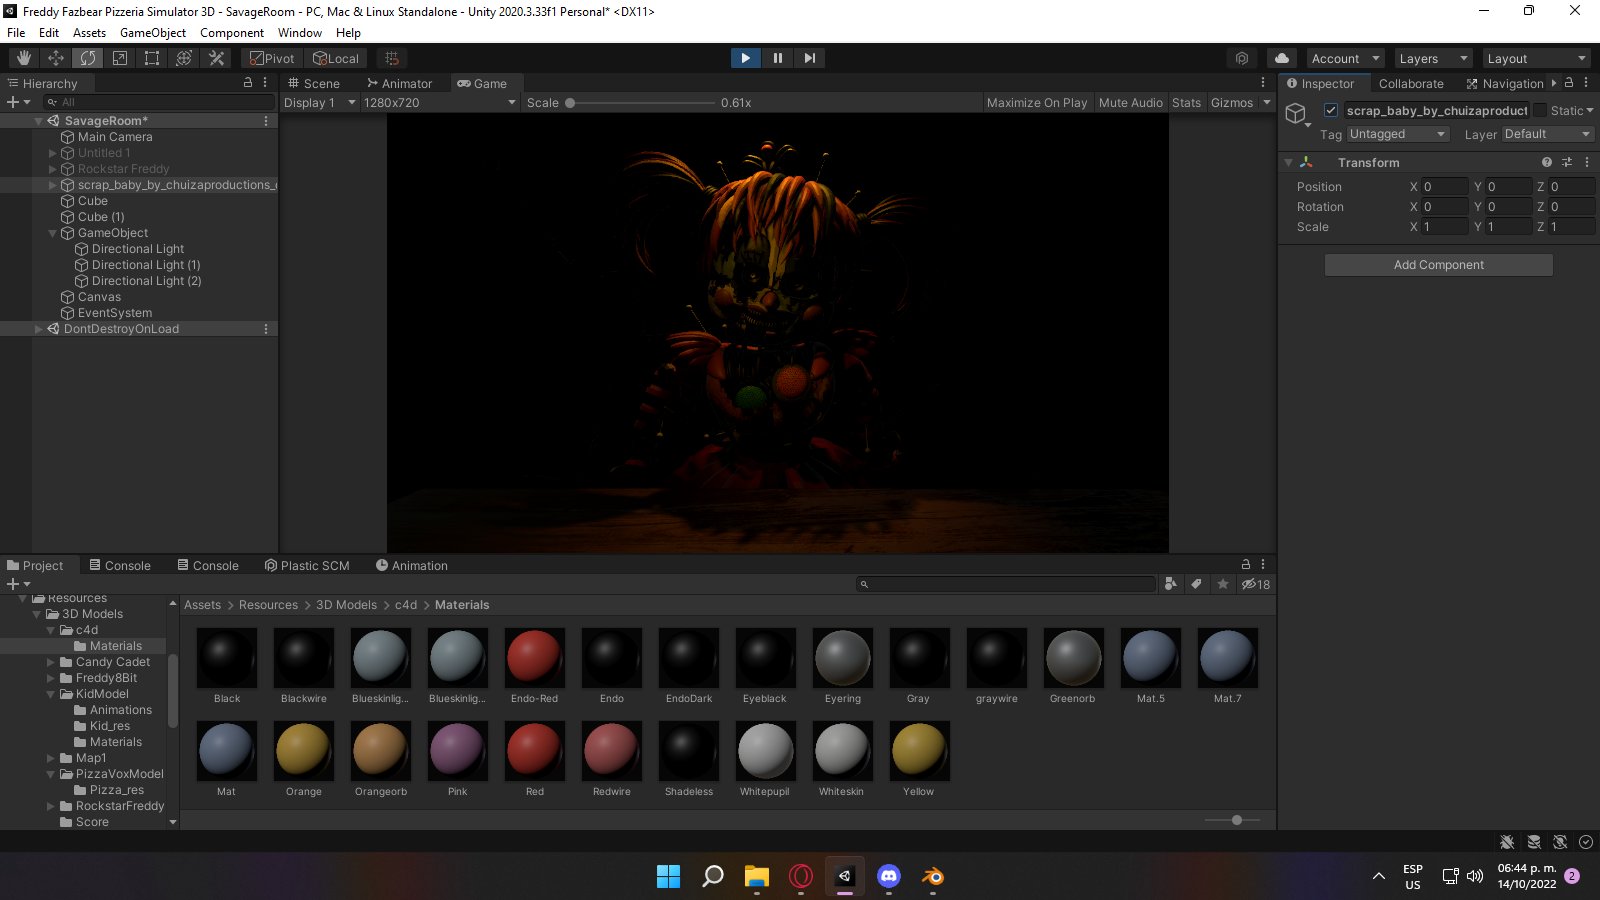Select the Move tool
Viewport: 1600px width, 900px height.
point(56,58)
